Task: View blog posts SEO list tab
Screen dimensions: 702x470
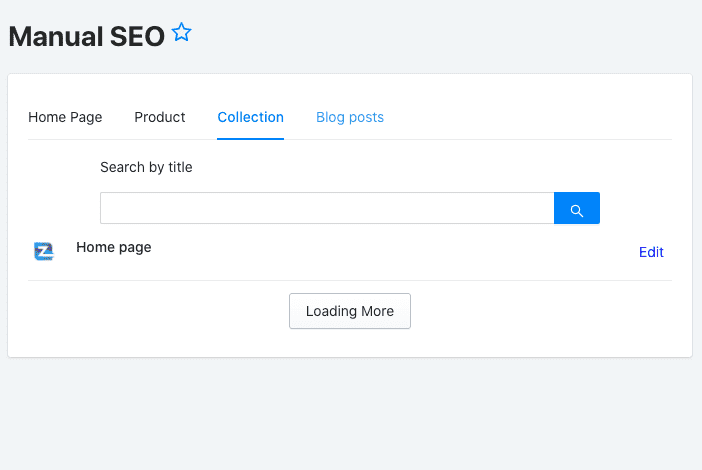Action: 350,117
